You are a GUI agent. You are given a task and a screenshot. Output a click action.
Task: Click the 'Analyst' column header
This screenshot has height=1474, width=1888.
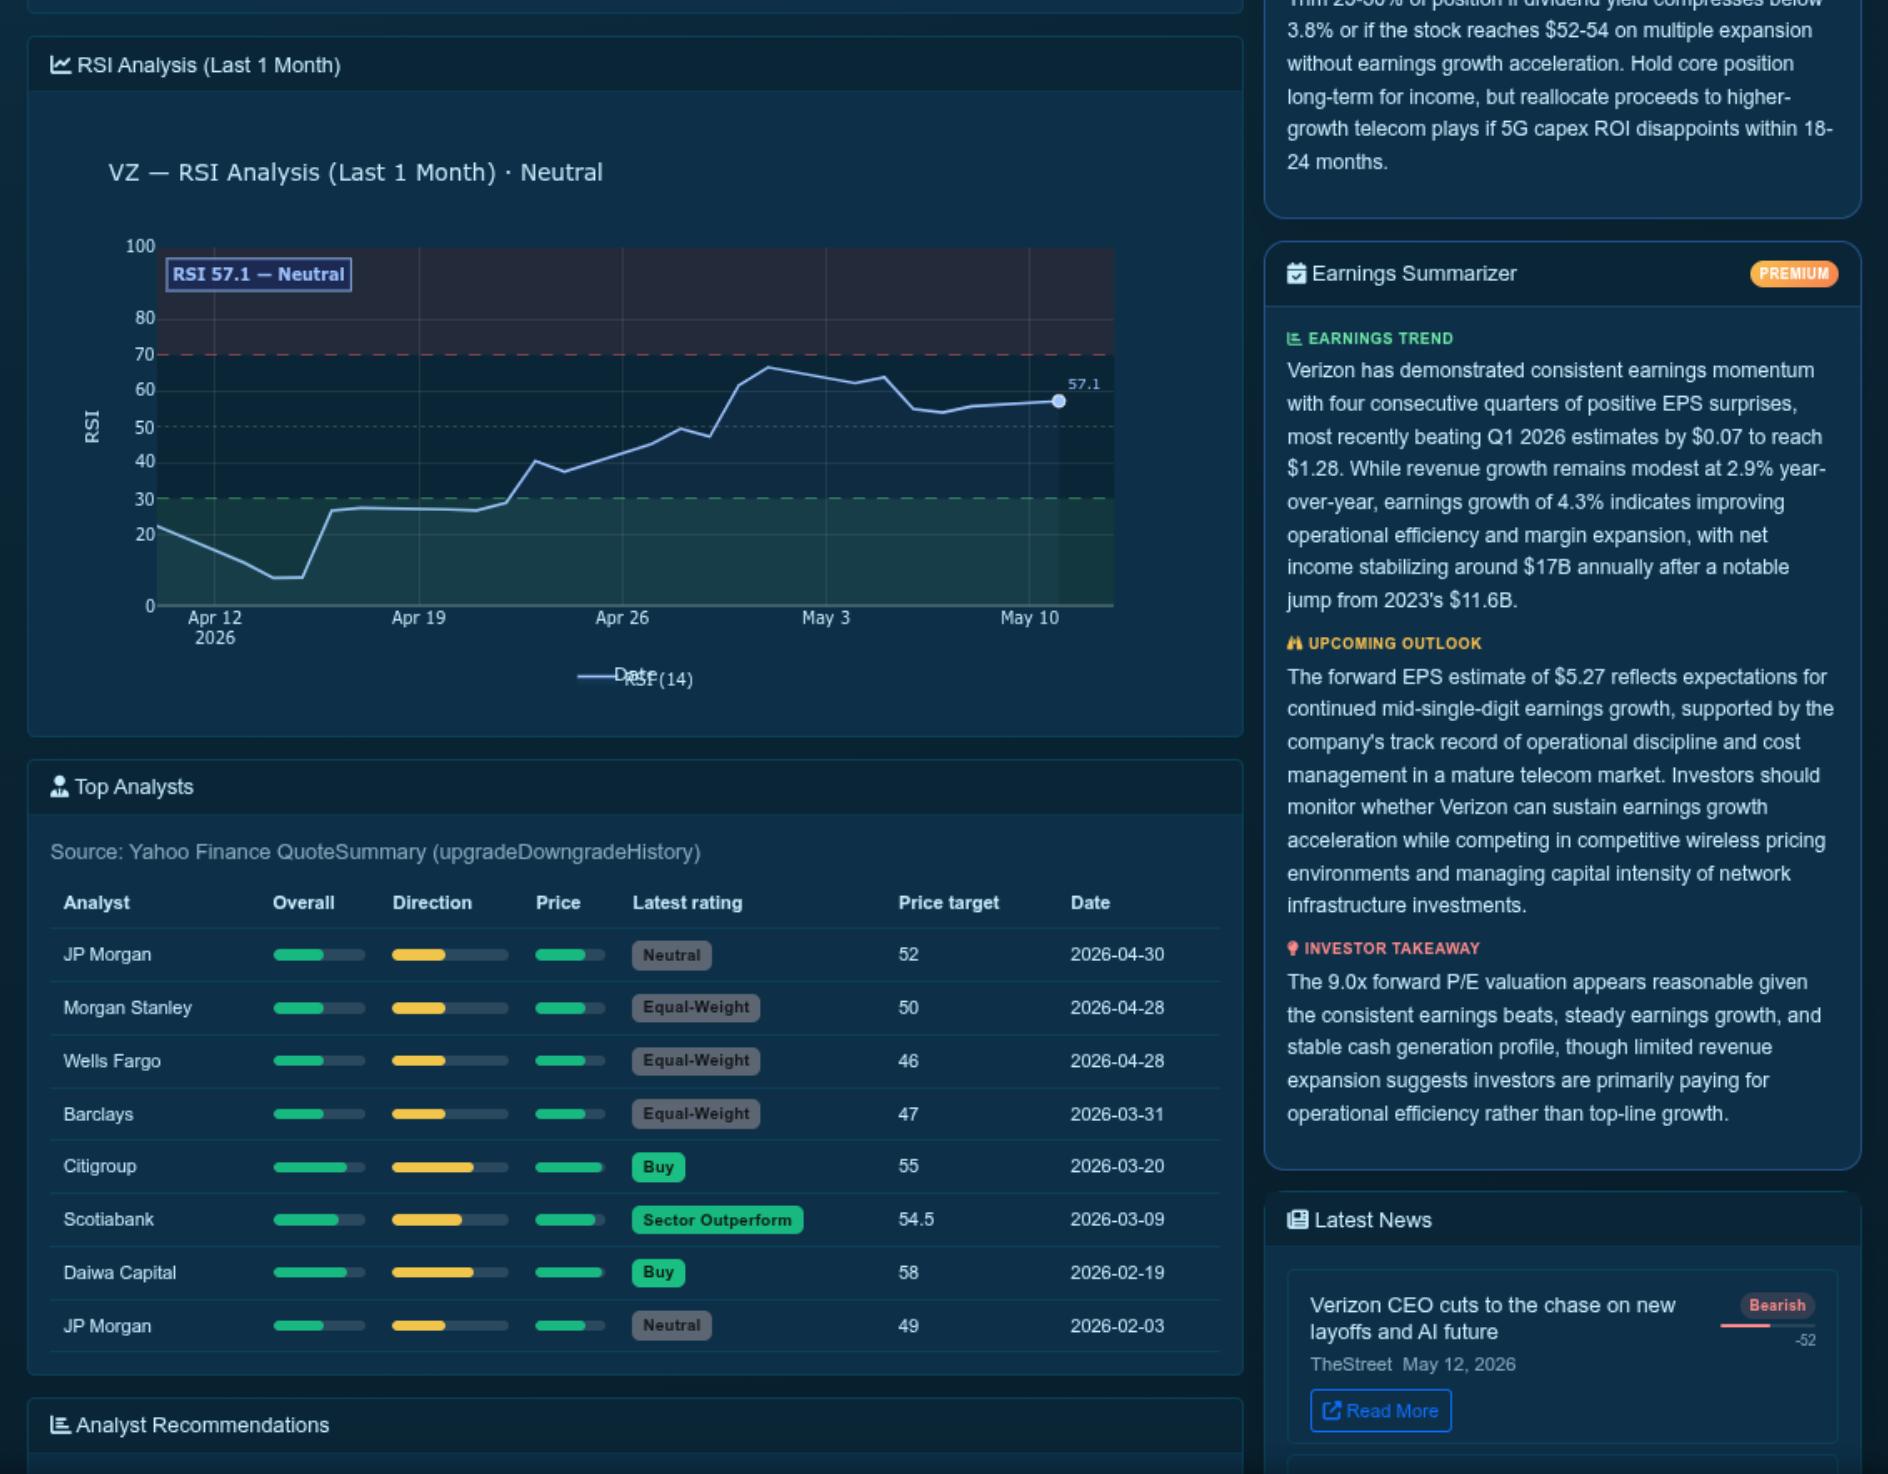tap(96, 903)
